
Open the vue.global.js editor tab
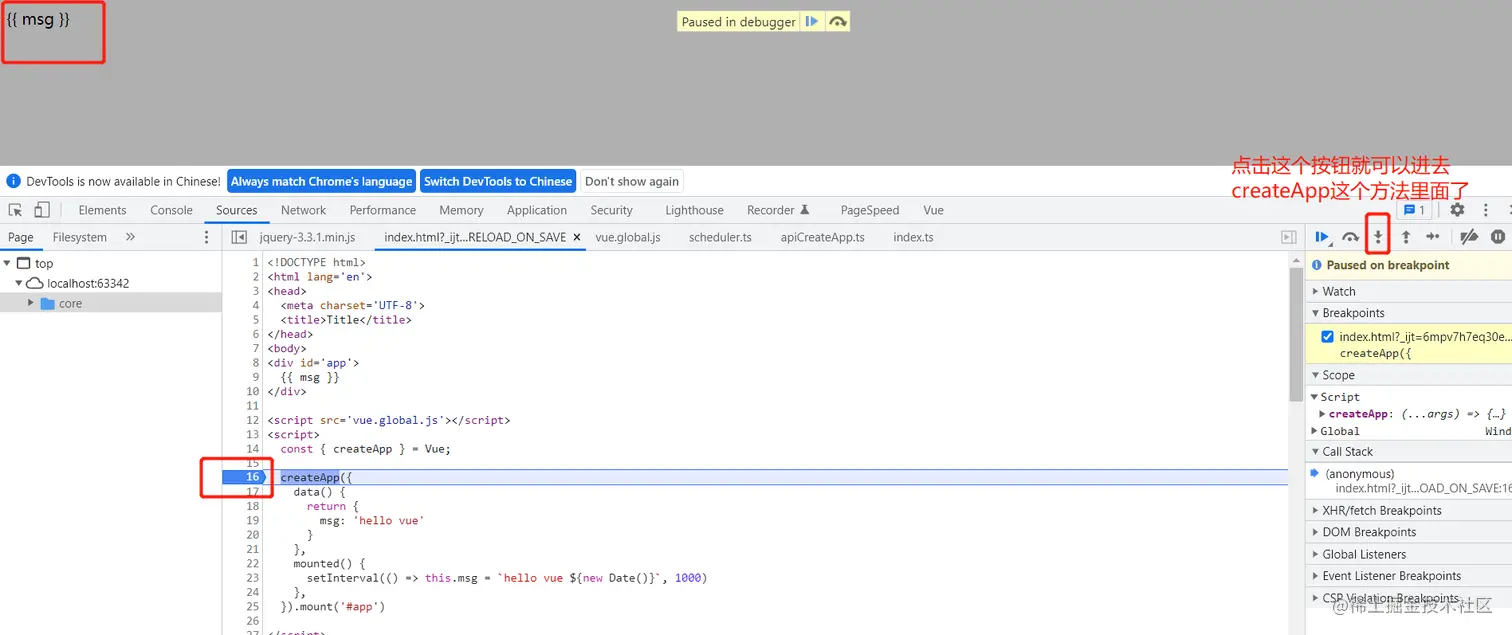[628, 237]
